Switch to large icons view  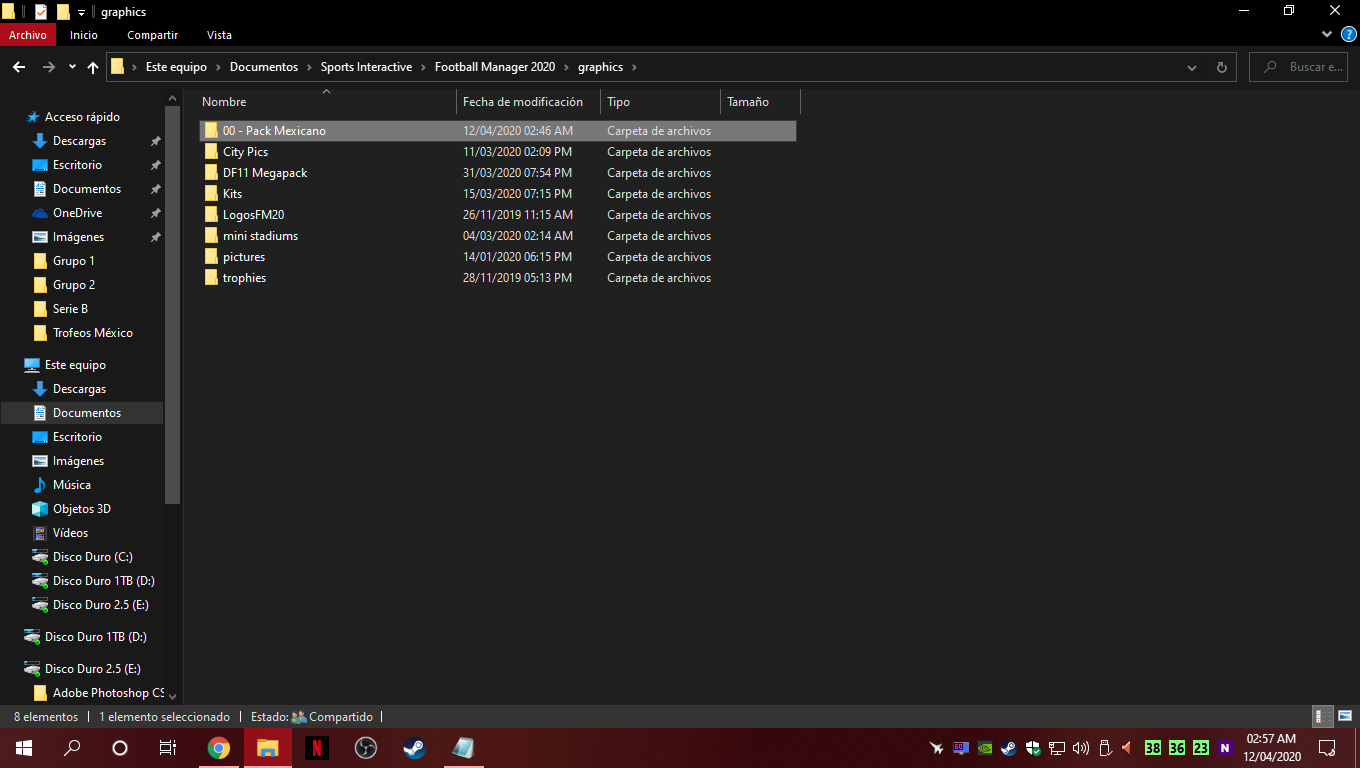pyautogui.click(x=1345, y=716)
